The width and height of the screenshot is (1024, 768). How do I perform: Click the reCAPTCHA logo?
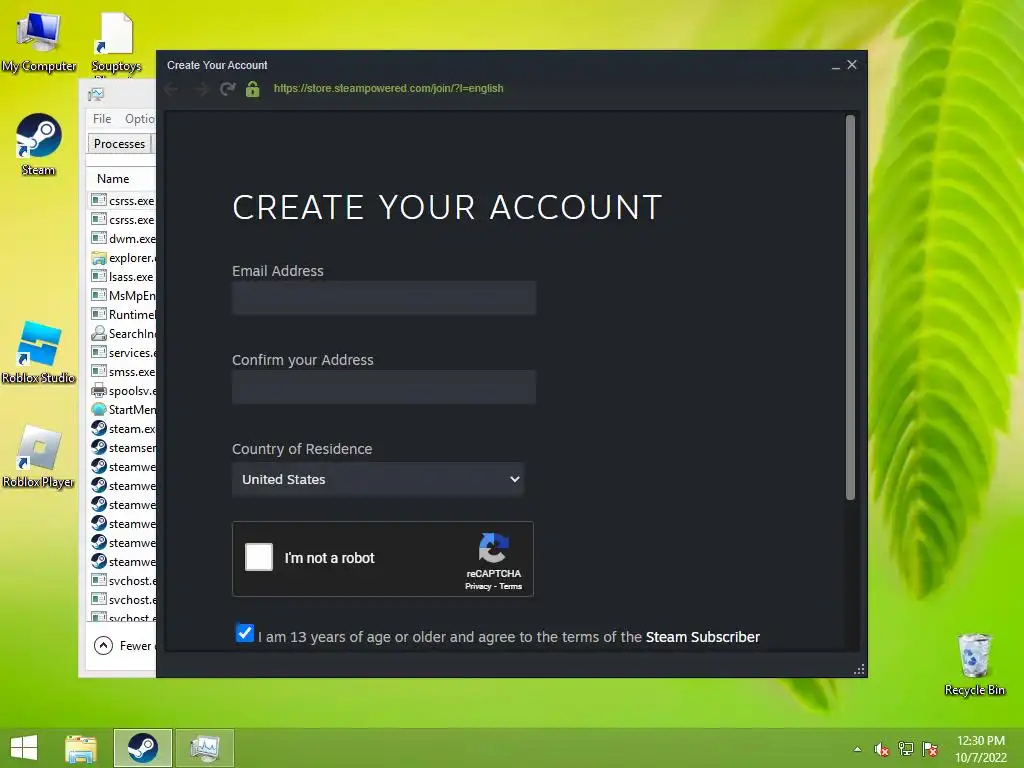click(493, 548)
